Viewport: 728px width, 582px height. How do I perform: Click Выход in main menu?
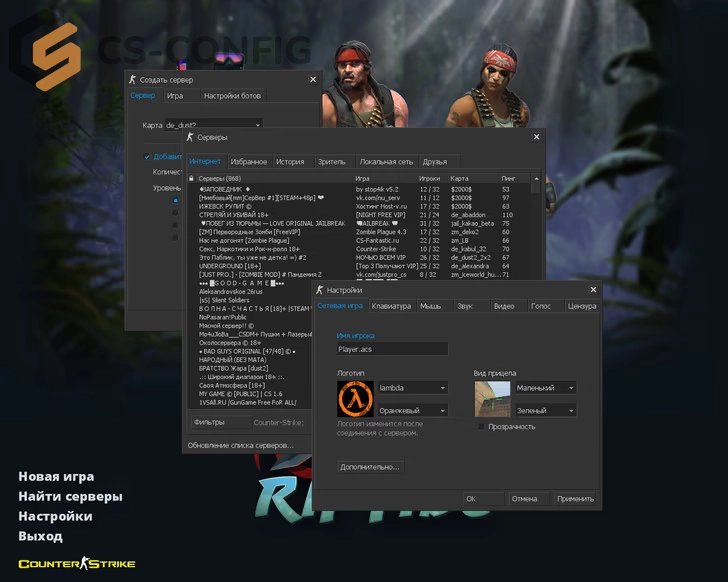(40, 537)
